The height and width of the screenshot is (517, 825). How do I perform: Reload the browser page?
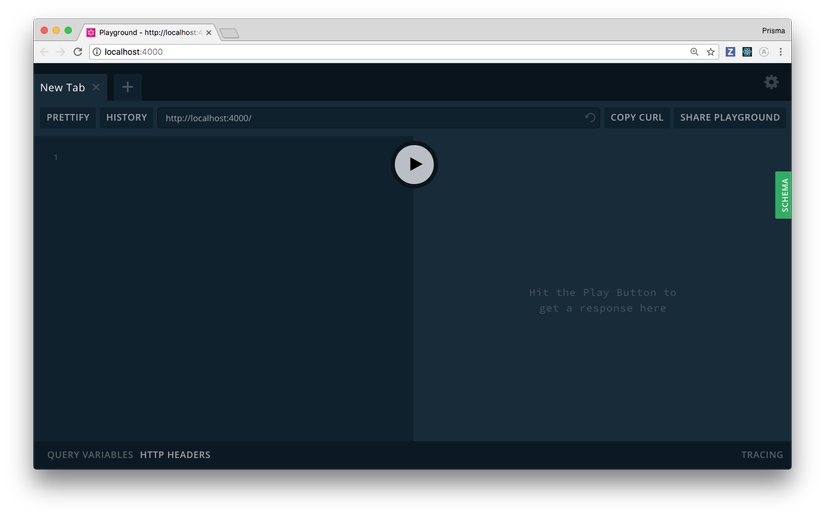78,52
